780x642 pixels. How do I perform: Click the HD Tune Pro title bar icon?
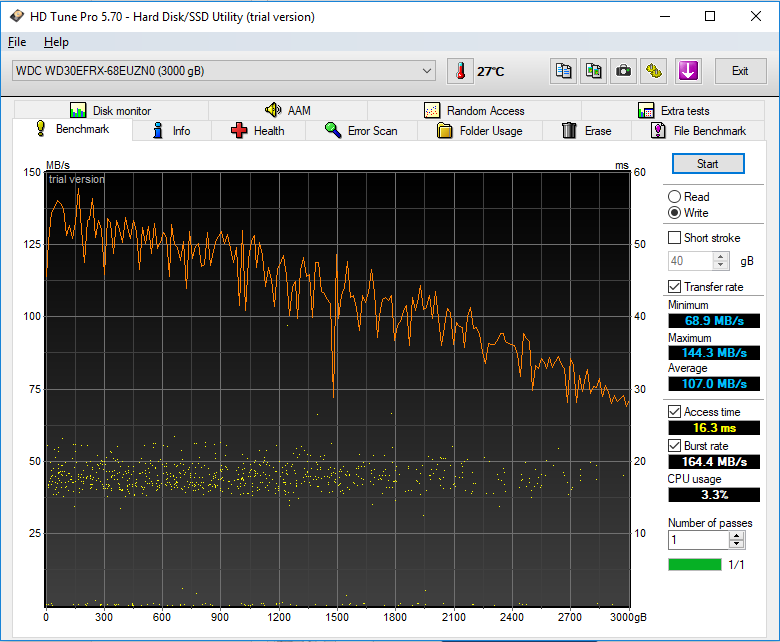click(16, 16)
